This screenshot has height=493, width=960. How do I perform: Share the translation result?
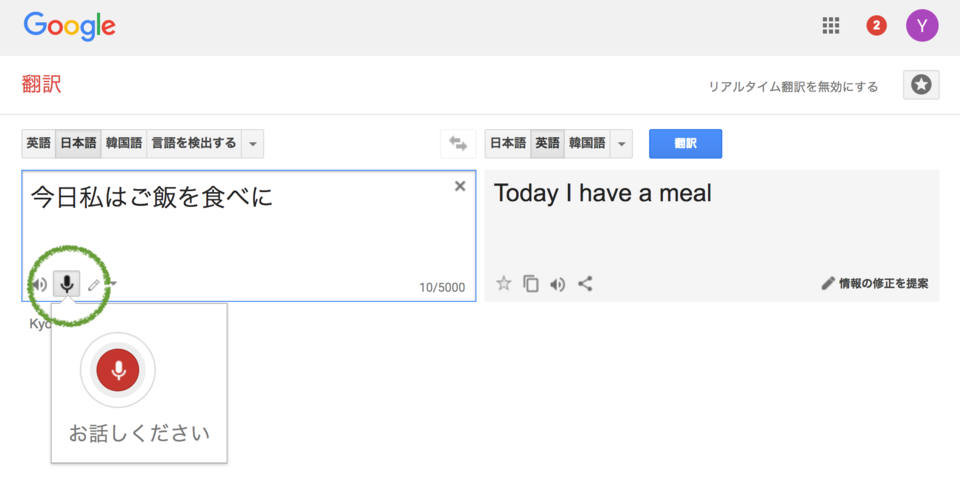pos(585,284)
